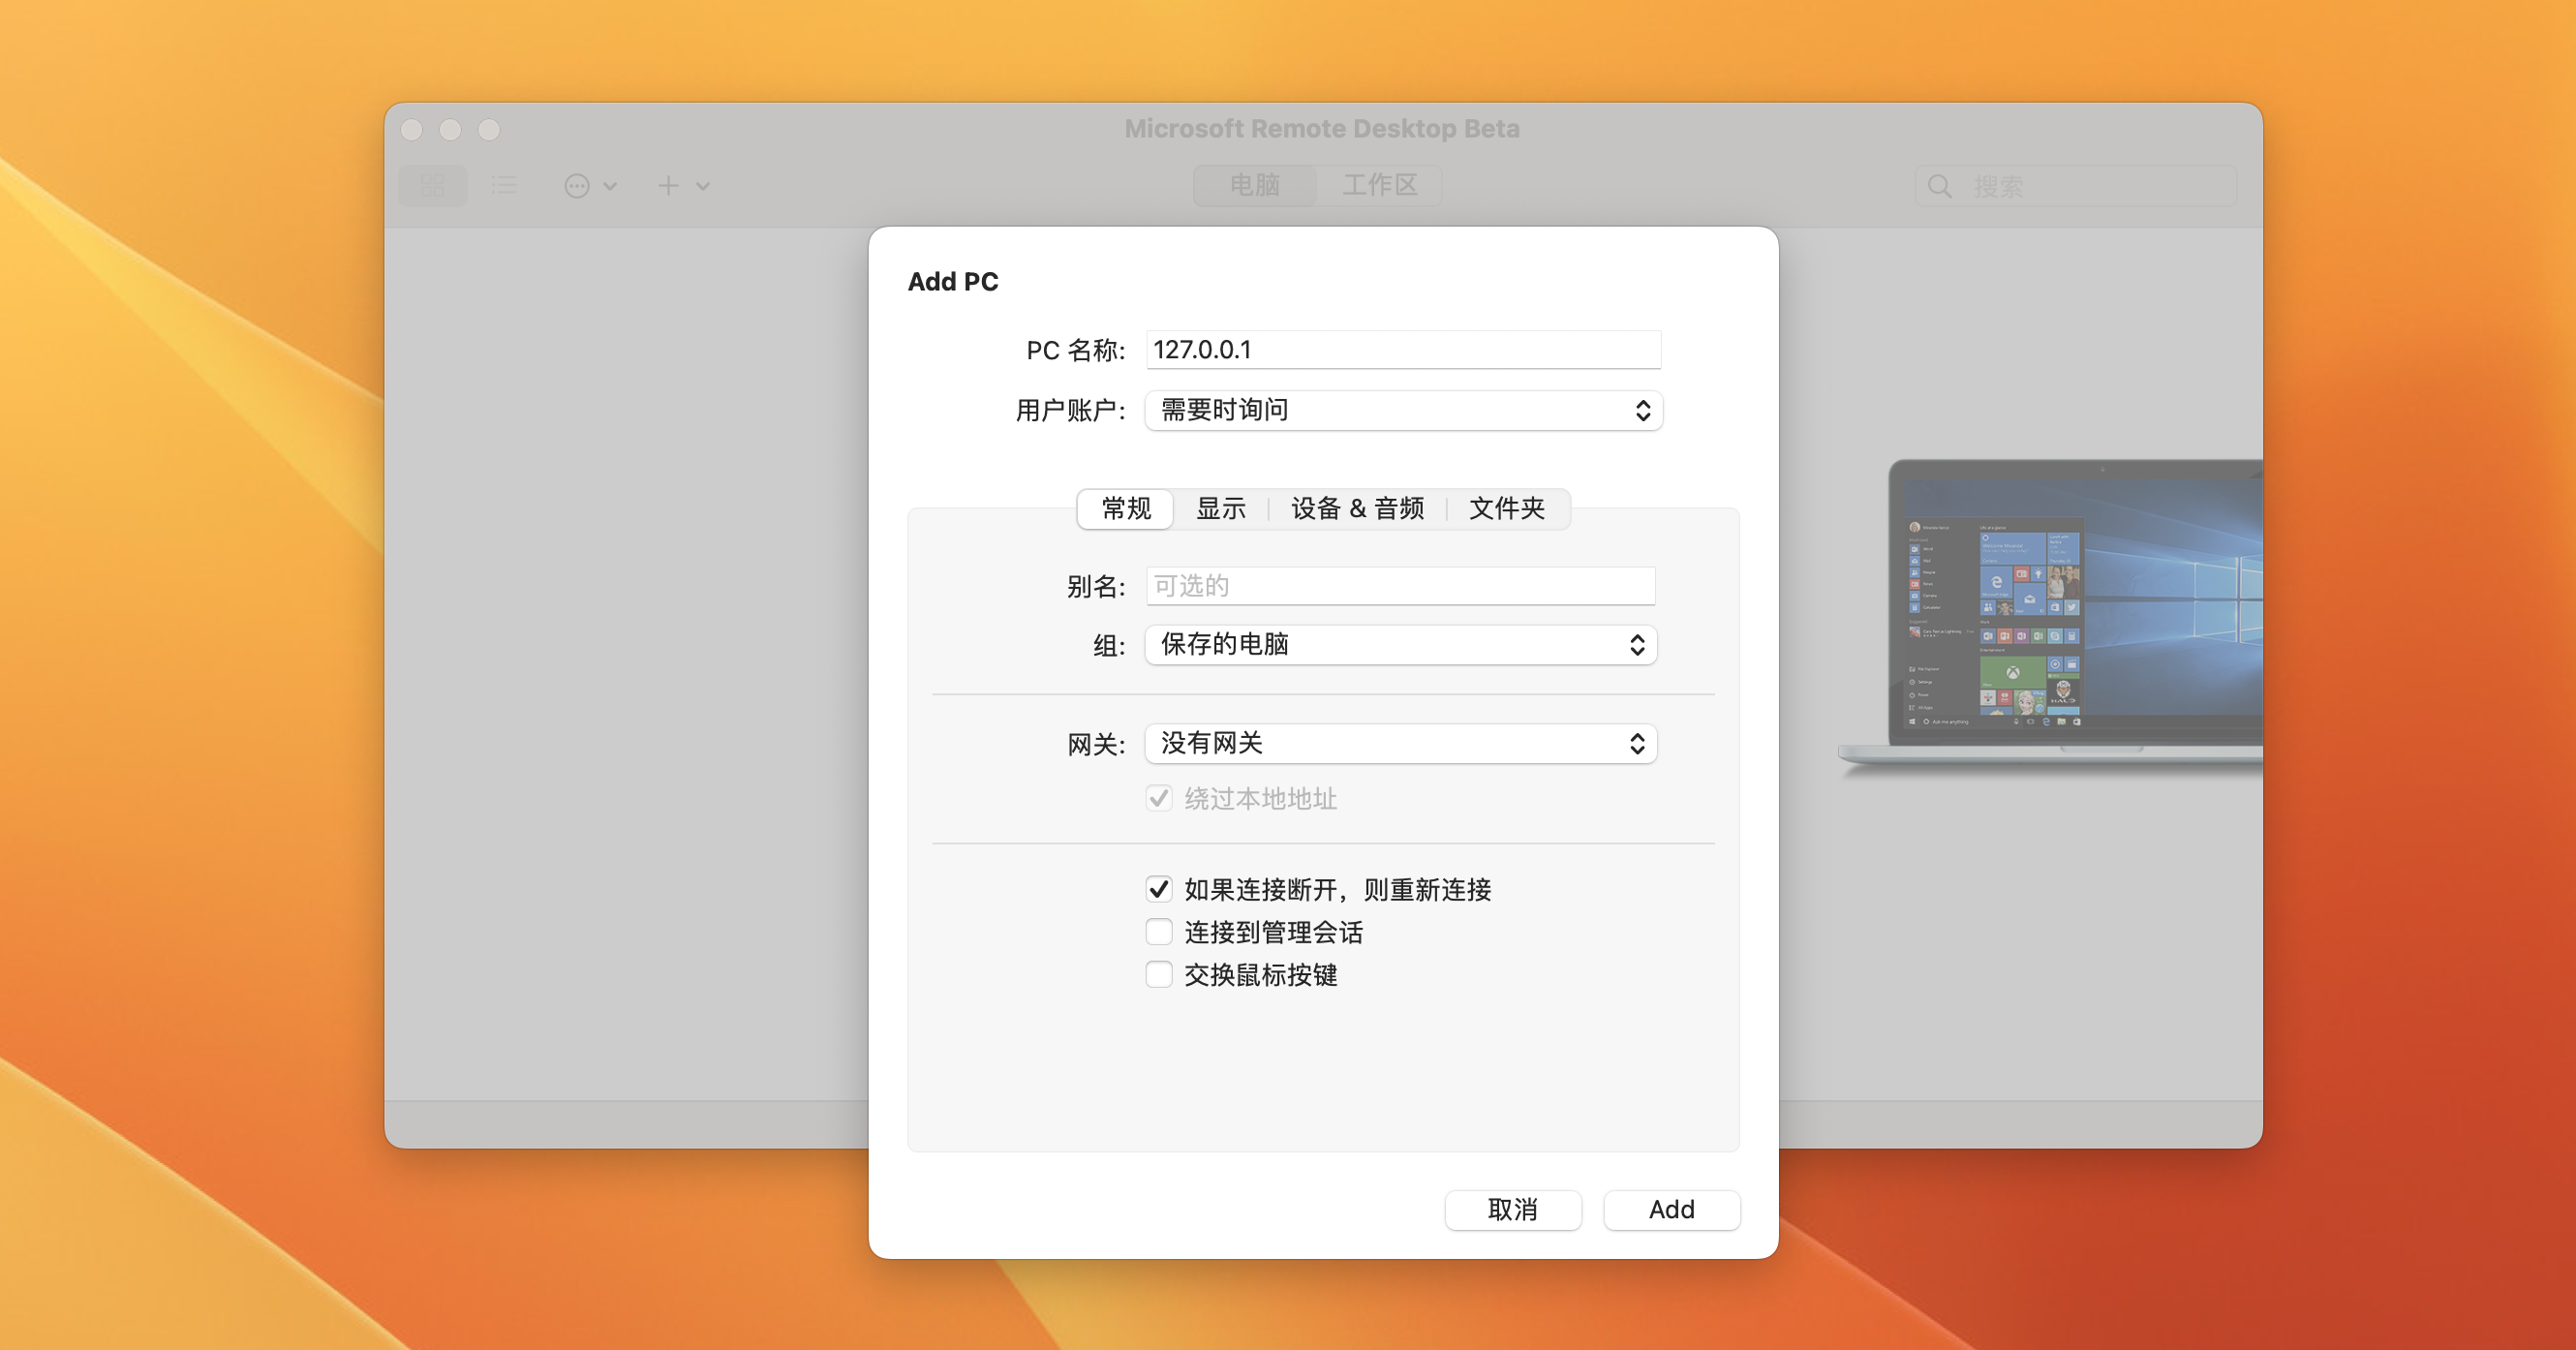
Task: Switch to the 设备 & 音频 tab
Action: 1357,509
